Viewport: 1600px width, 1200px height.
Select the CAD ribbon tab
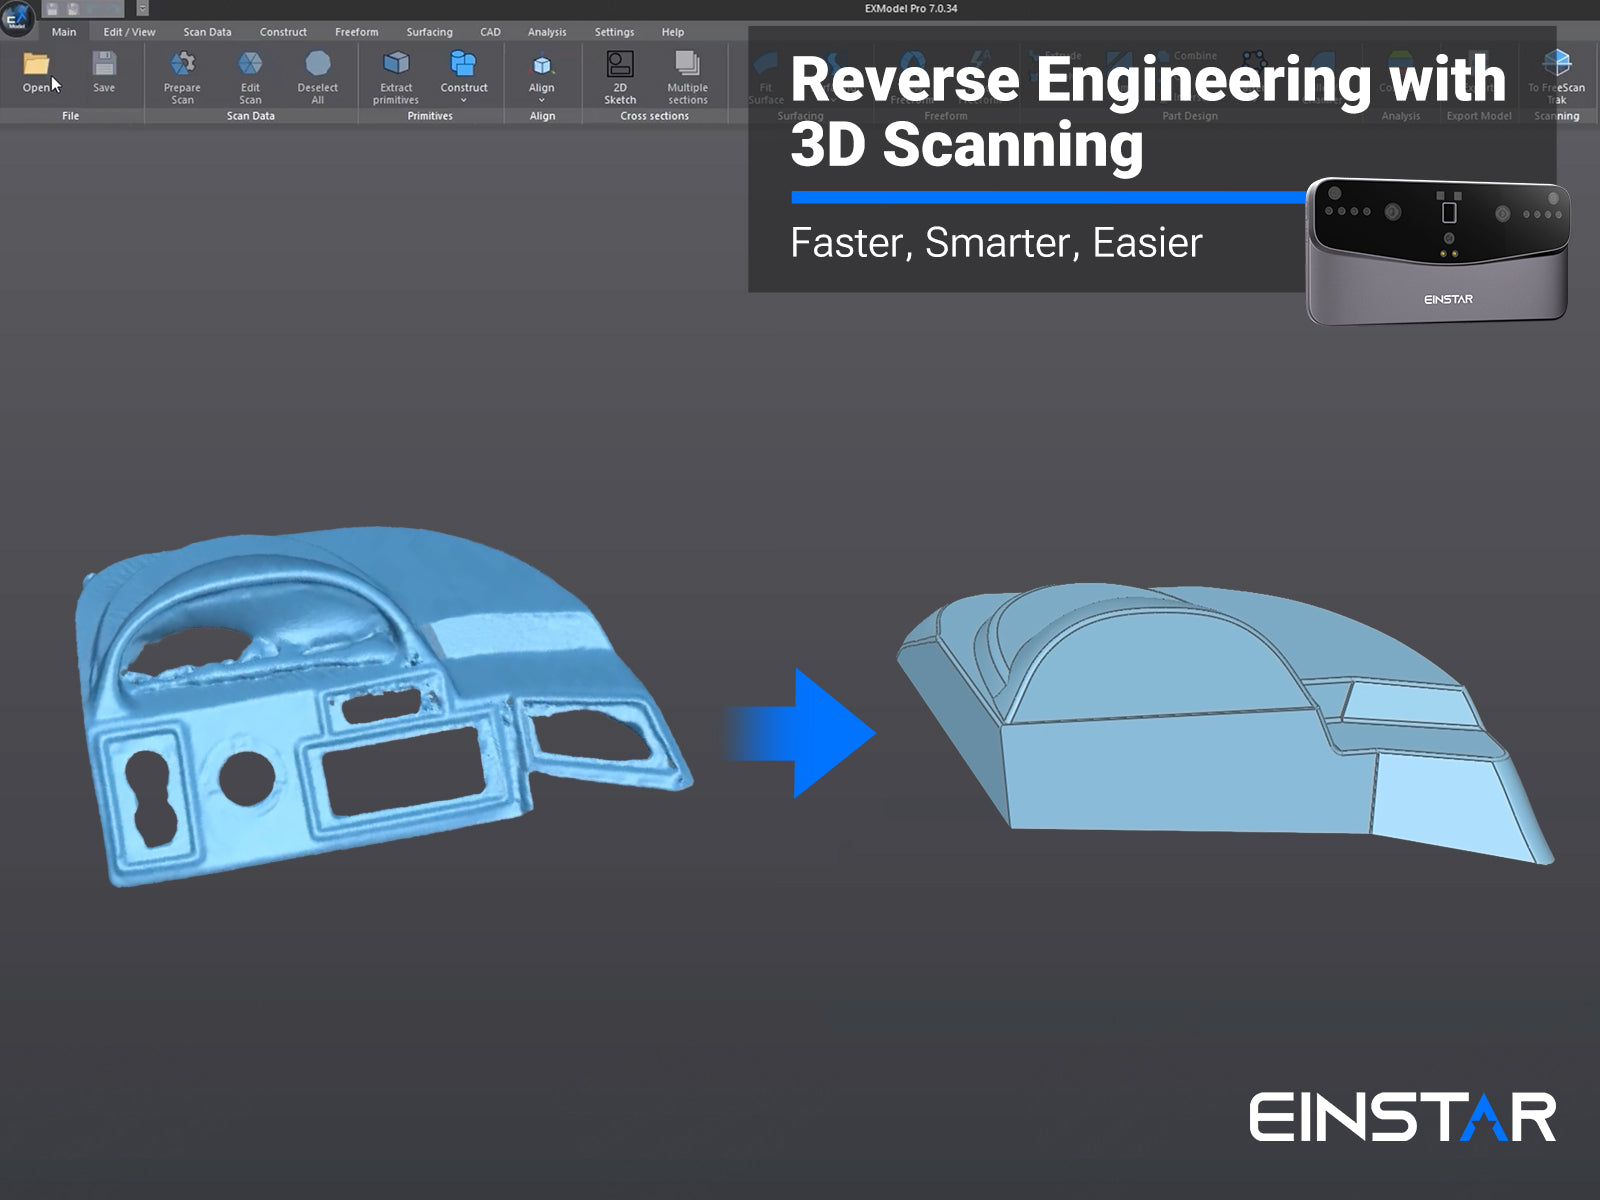coord(490,32)
